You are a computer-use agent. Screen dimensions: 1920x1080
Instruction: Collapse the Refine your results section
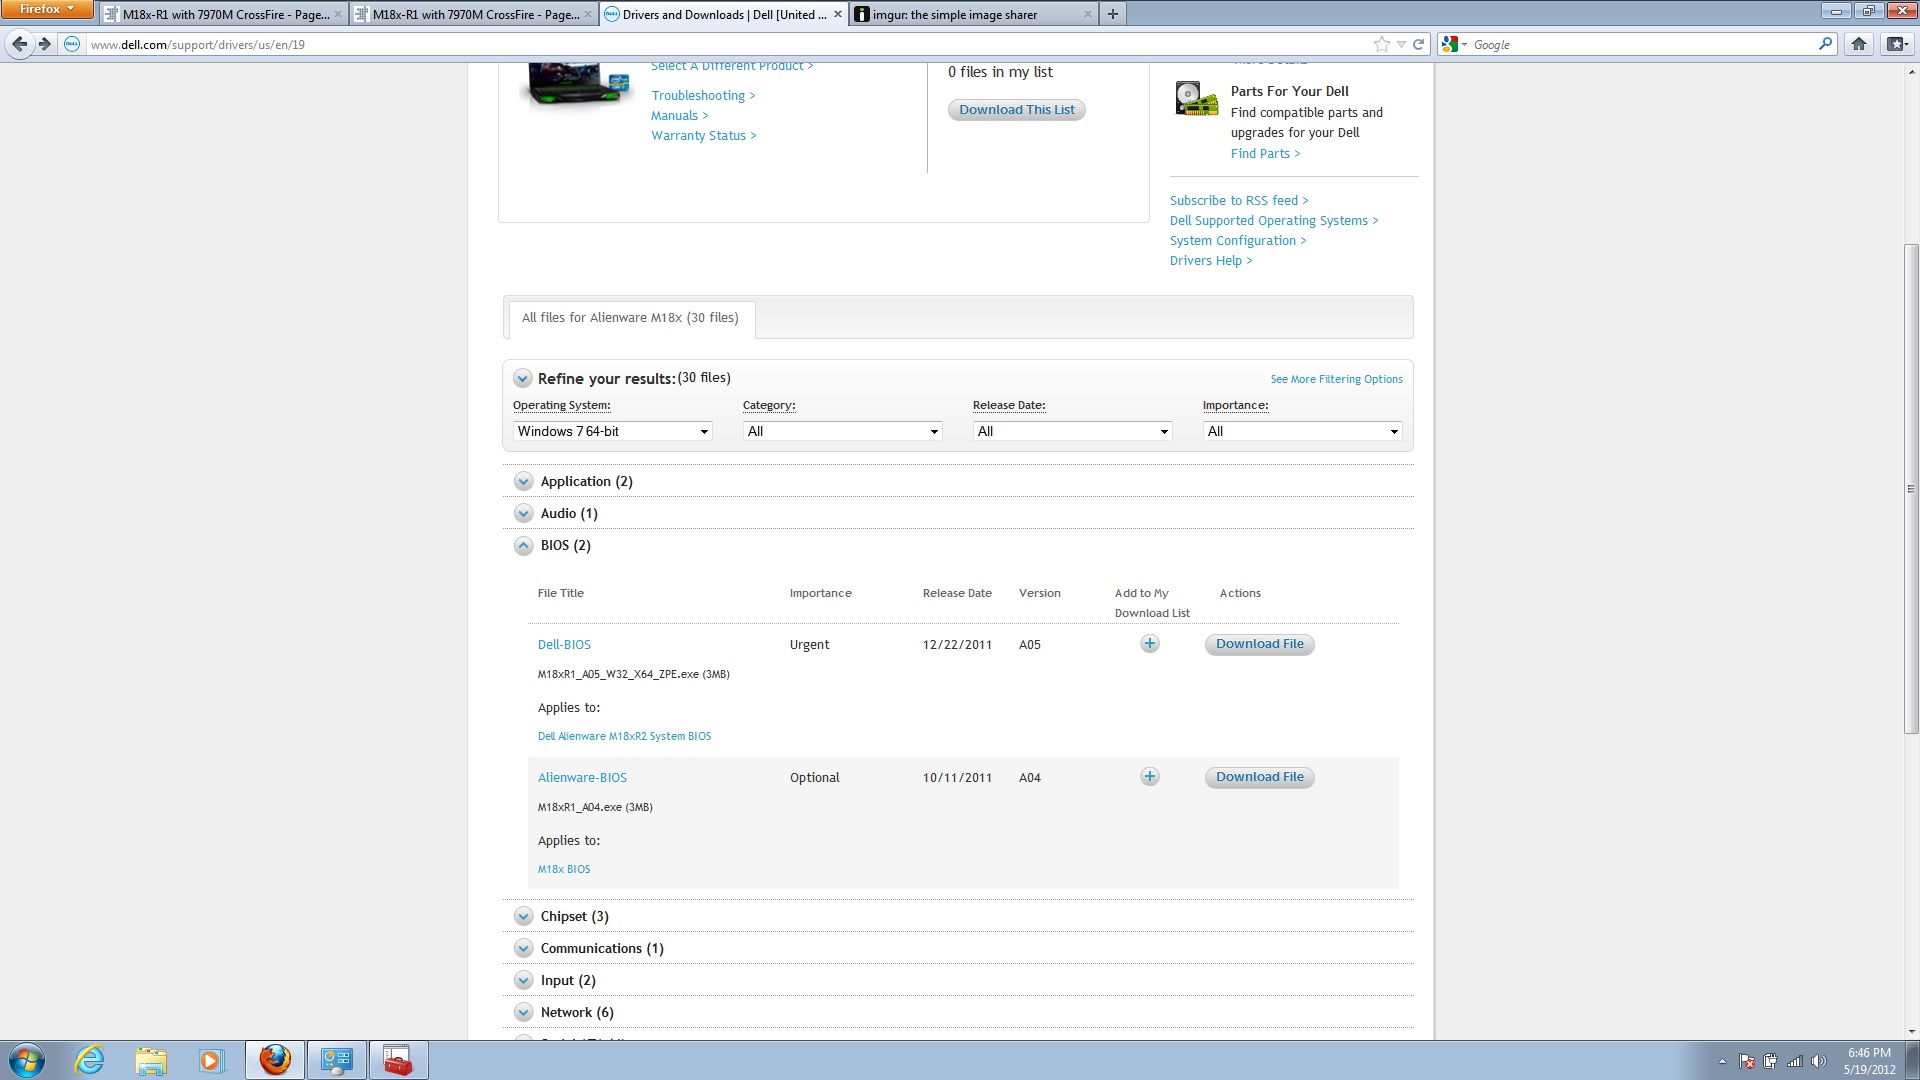tap(522, 379)
